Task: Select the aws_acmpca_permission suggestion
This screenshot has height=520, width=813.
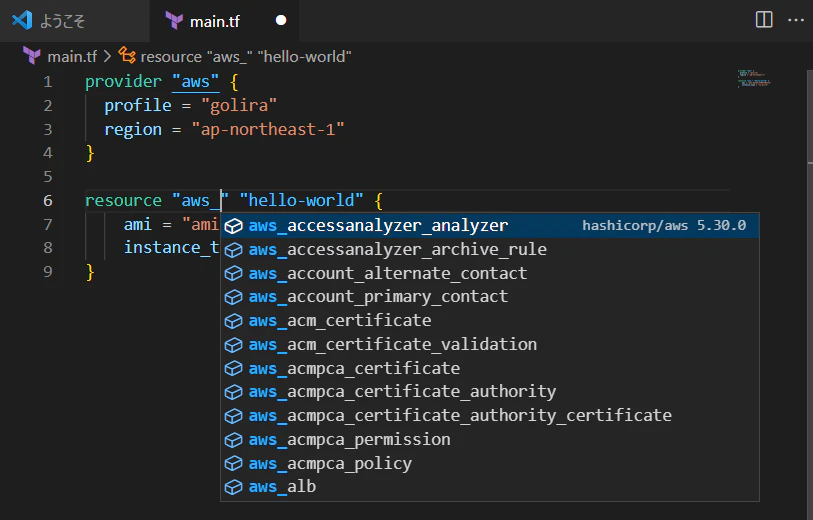Action: coord(490,440)
